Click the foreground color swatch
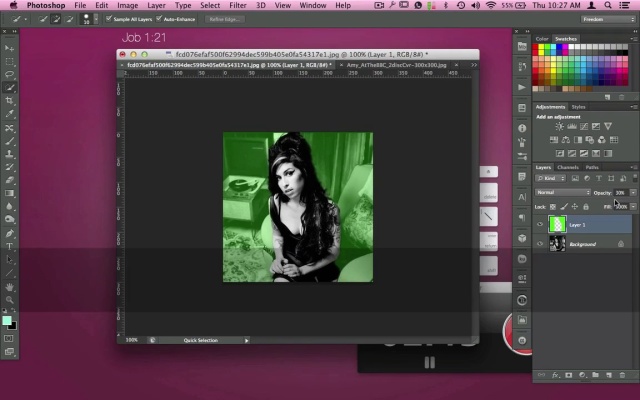This screenshot has height=400, width=640. 7,320
